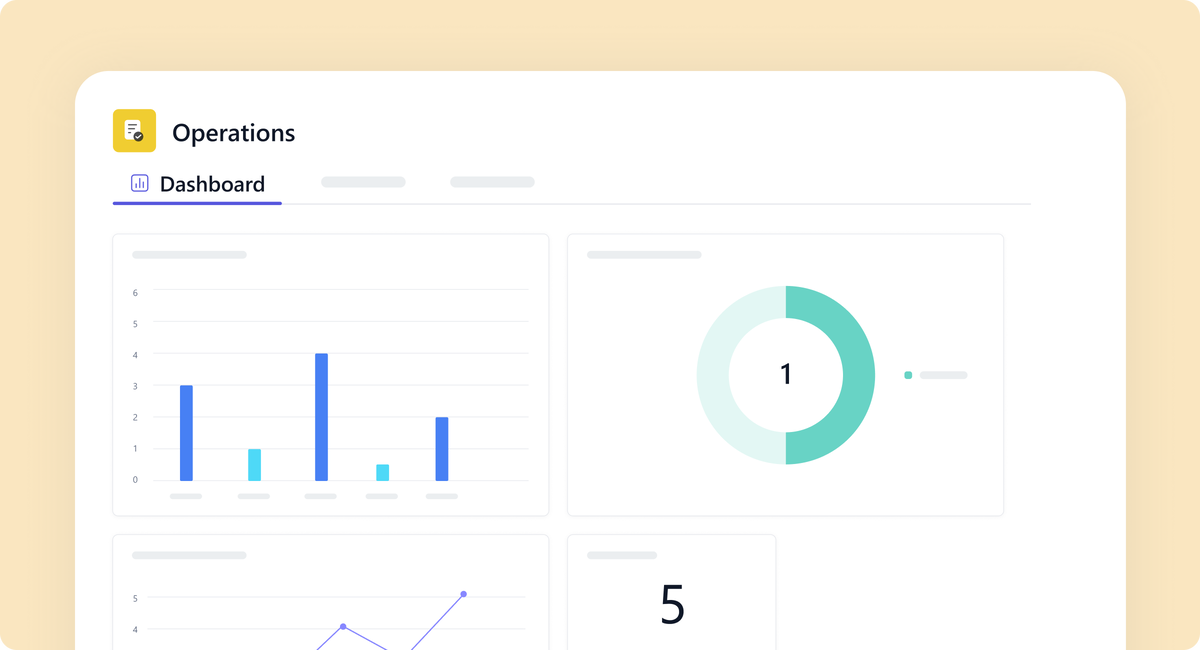Click the light cyan bar reaching 1

pos(254,465)
